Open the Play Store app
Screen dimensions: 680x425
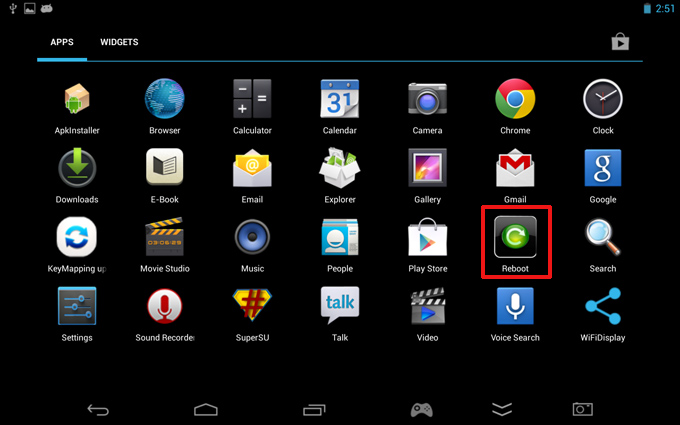pos(427,237)
